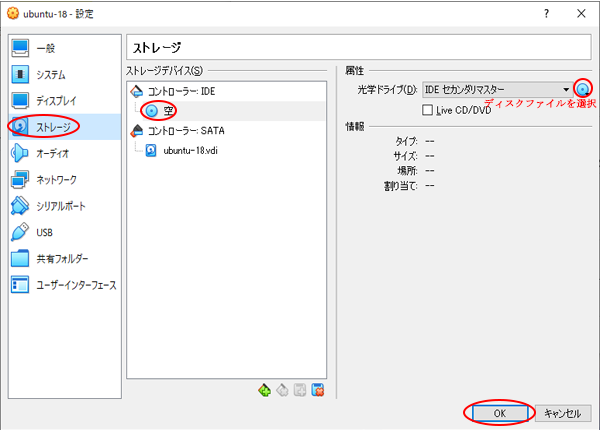Click the ユーザーインターフェース category label
Viewport: 600px width, 430px height.
(x=76, y=285)
